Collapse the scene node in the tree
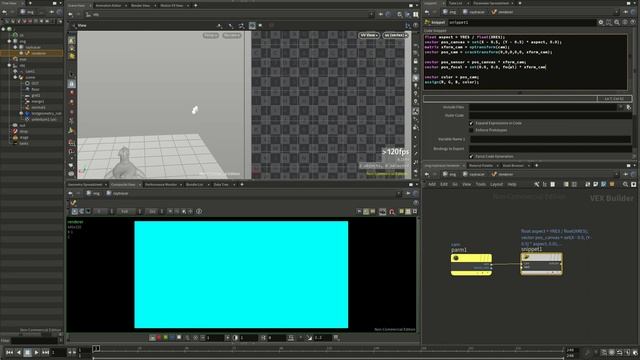Image resolution: width=640 pixels, height=360 pixels. [16, 77]
